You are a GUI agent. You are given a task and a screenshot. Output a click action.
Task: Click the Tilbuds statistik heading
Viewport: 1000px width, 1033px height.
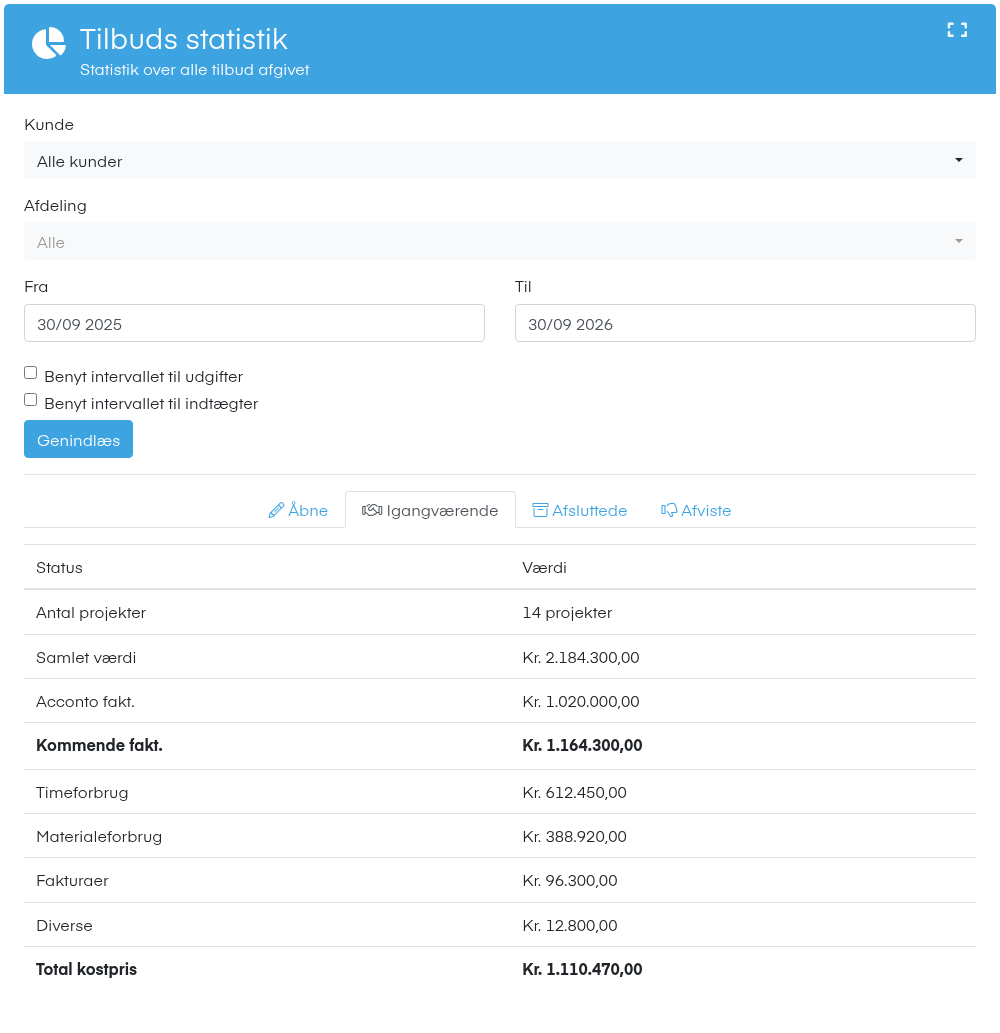tap(184, 40)
